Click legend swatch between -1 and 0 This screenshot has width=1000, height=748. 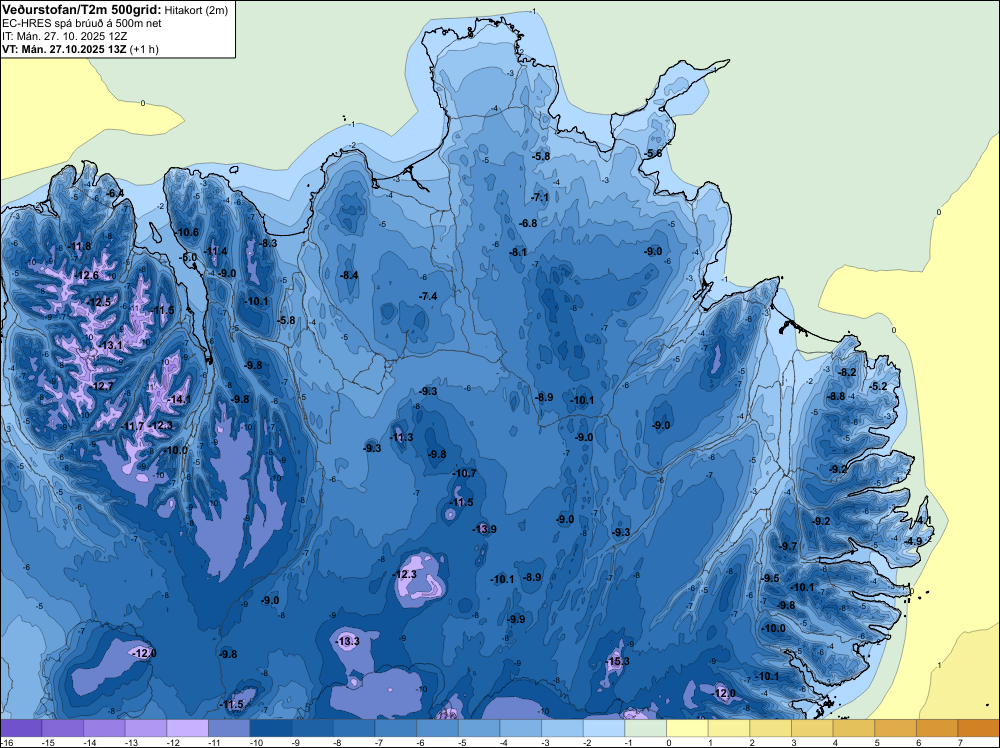tap(645, 728)
